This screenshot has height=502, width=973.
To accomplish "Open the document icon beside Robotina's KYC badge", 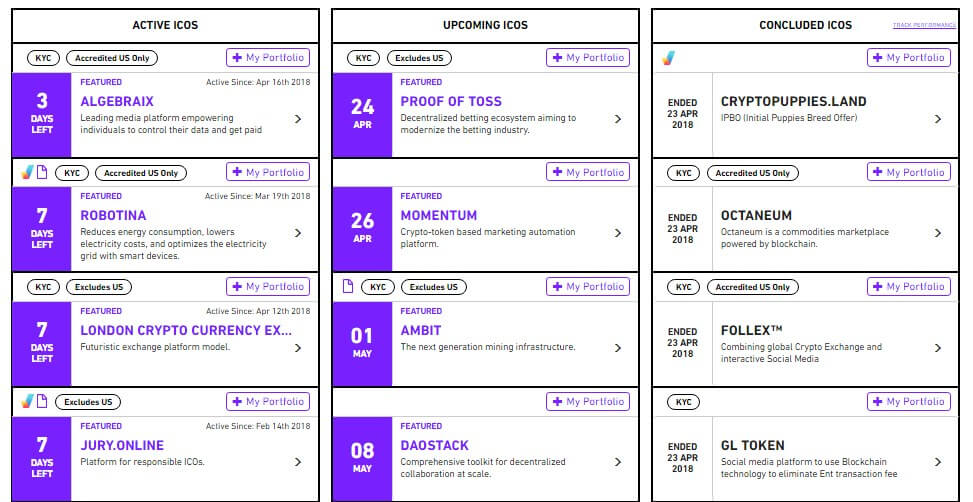I will click(42, 173).
